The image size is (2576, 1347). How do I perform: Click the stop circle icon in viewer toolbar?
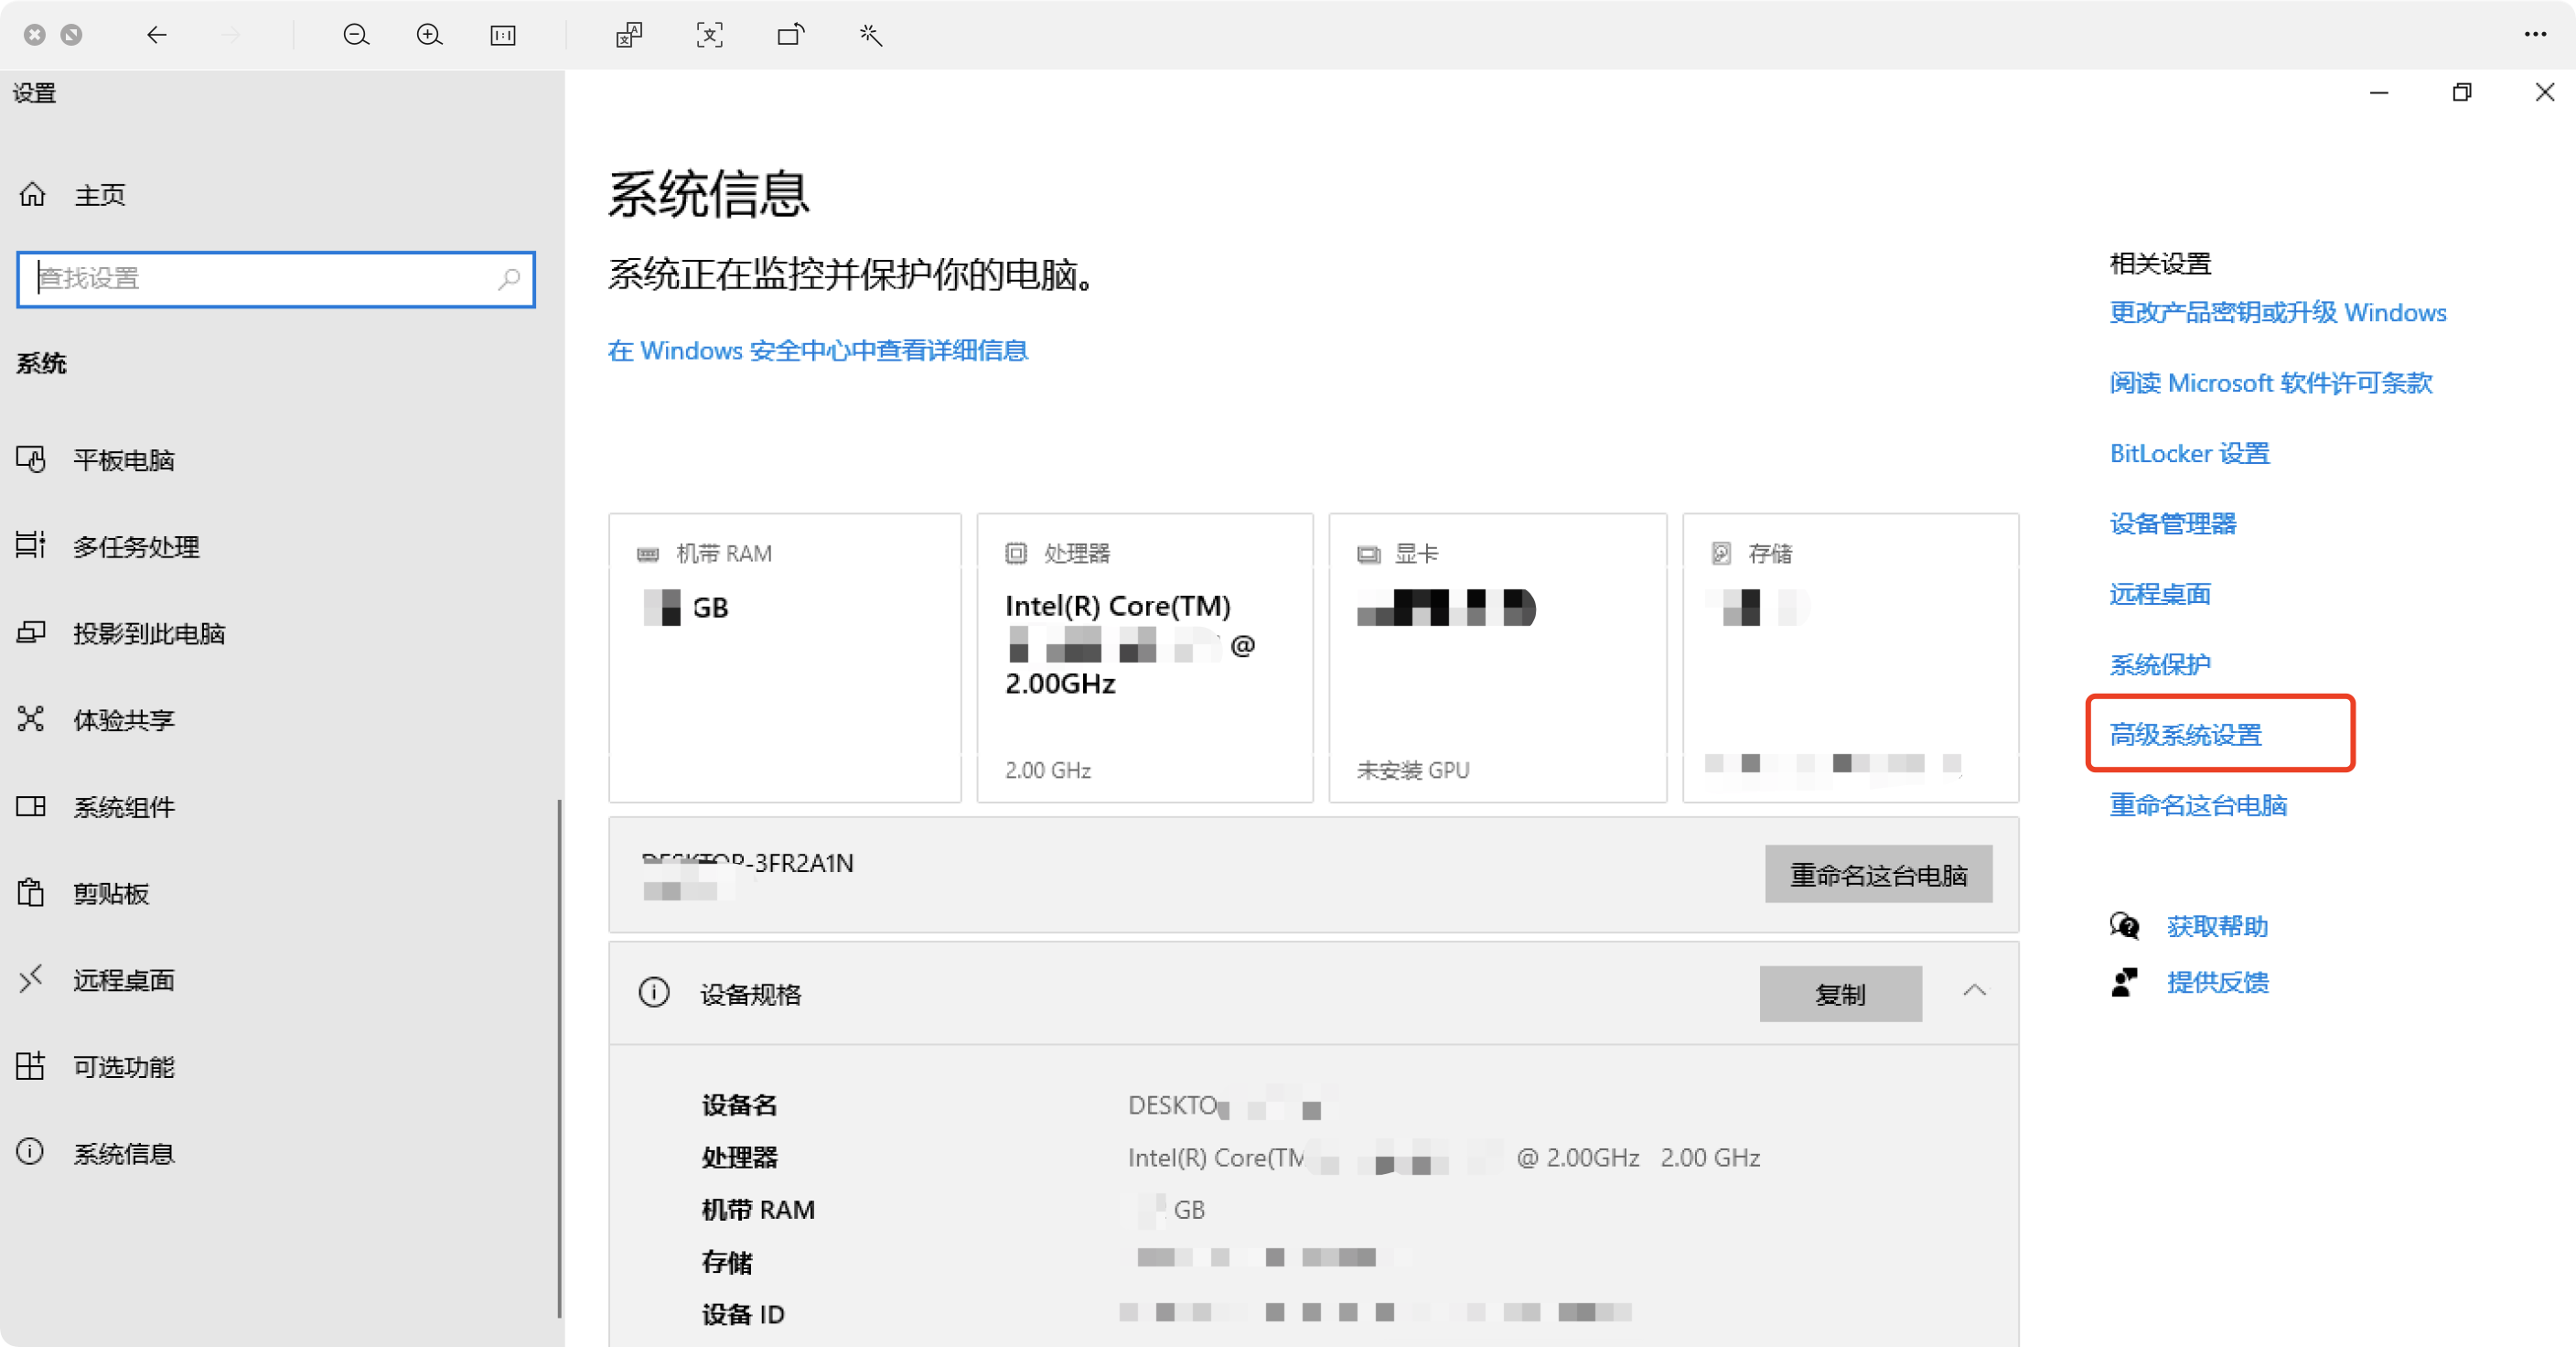71,35
